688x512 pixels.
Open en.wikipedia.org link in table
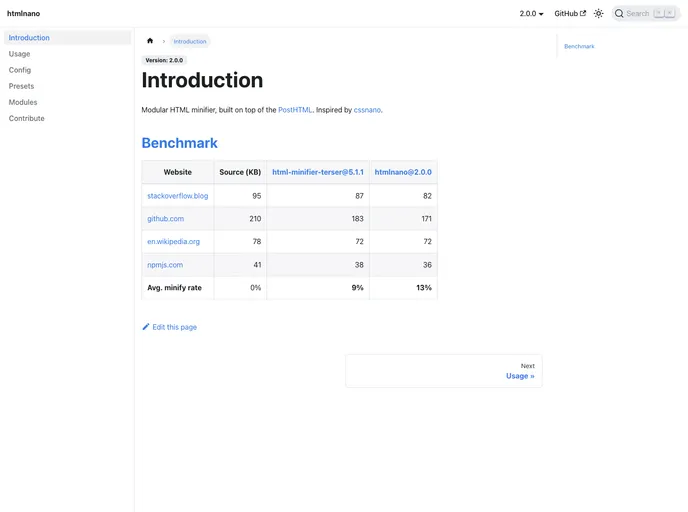coord(173,241)
